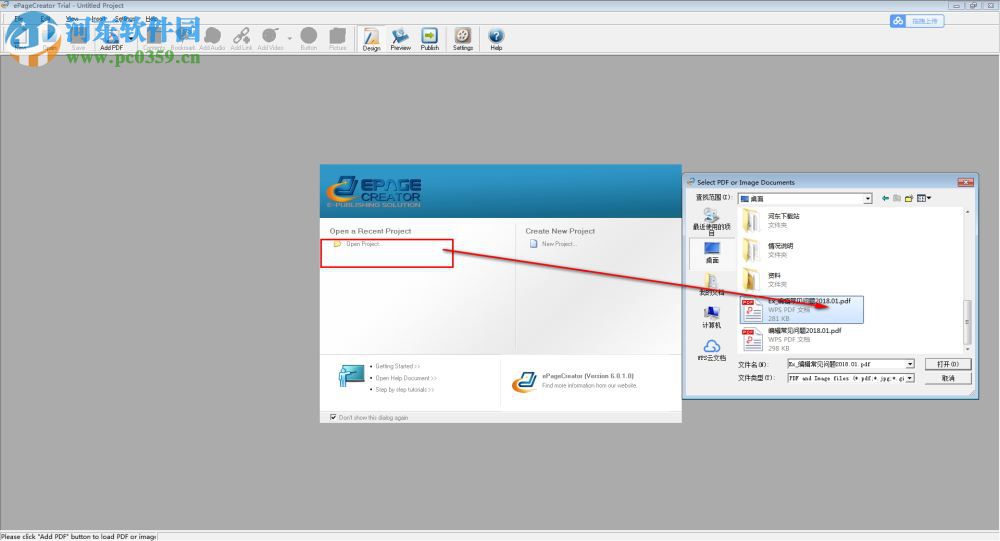This screenshot has width=1000, height=541.
Task: Click the Add Video toolbar icon
Action: pos(270,40)
